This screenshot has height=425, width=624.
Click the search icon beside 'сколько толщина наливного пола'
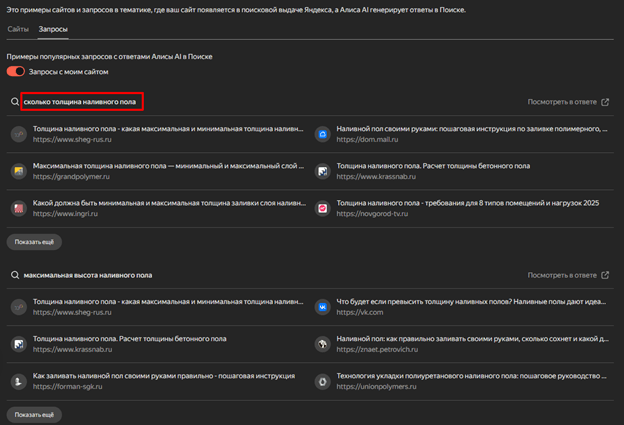(15, 102)
